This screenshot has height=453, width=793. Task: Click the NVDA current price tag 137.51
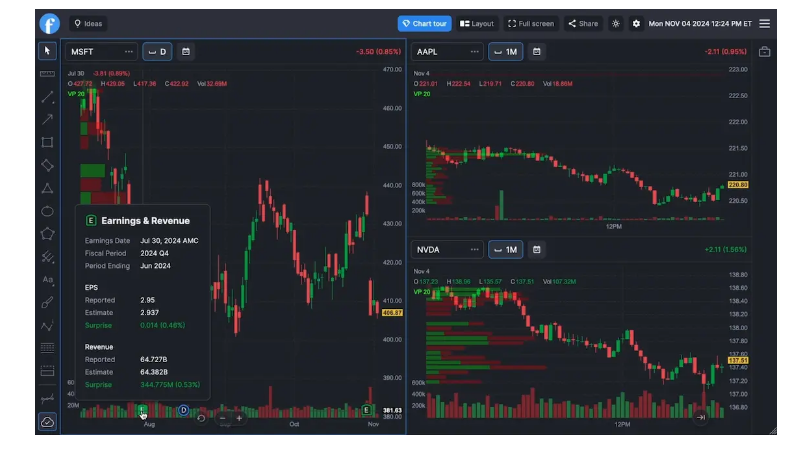pos(738,360)
